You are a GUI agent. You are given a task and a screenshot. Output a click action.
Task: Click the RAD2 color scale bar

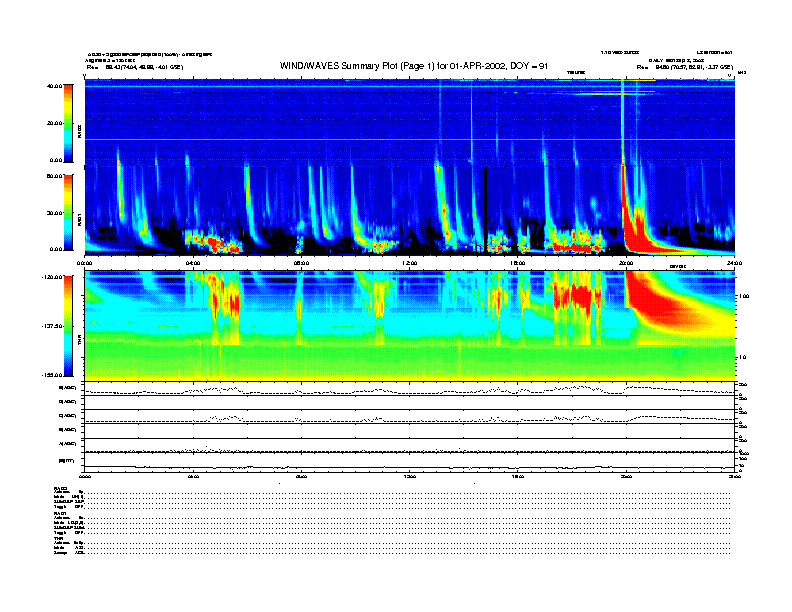[x=68, y=123]
